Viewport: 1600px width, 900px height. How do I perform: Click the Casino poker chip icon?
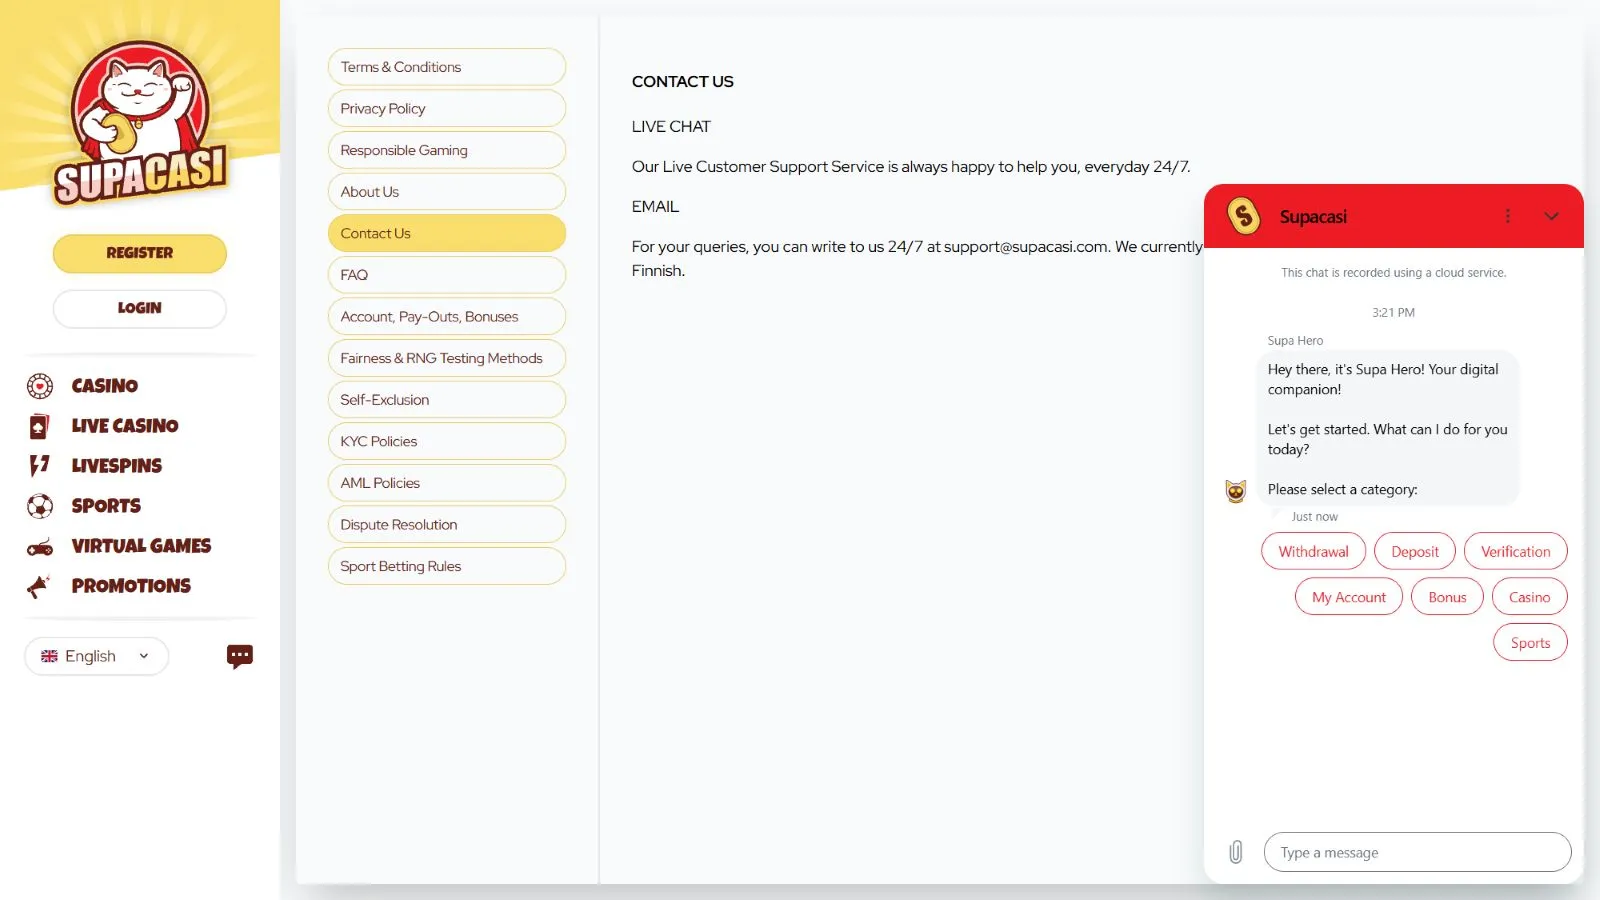(x=40, y=386)
